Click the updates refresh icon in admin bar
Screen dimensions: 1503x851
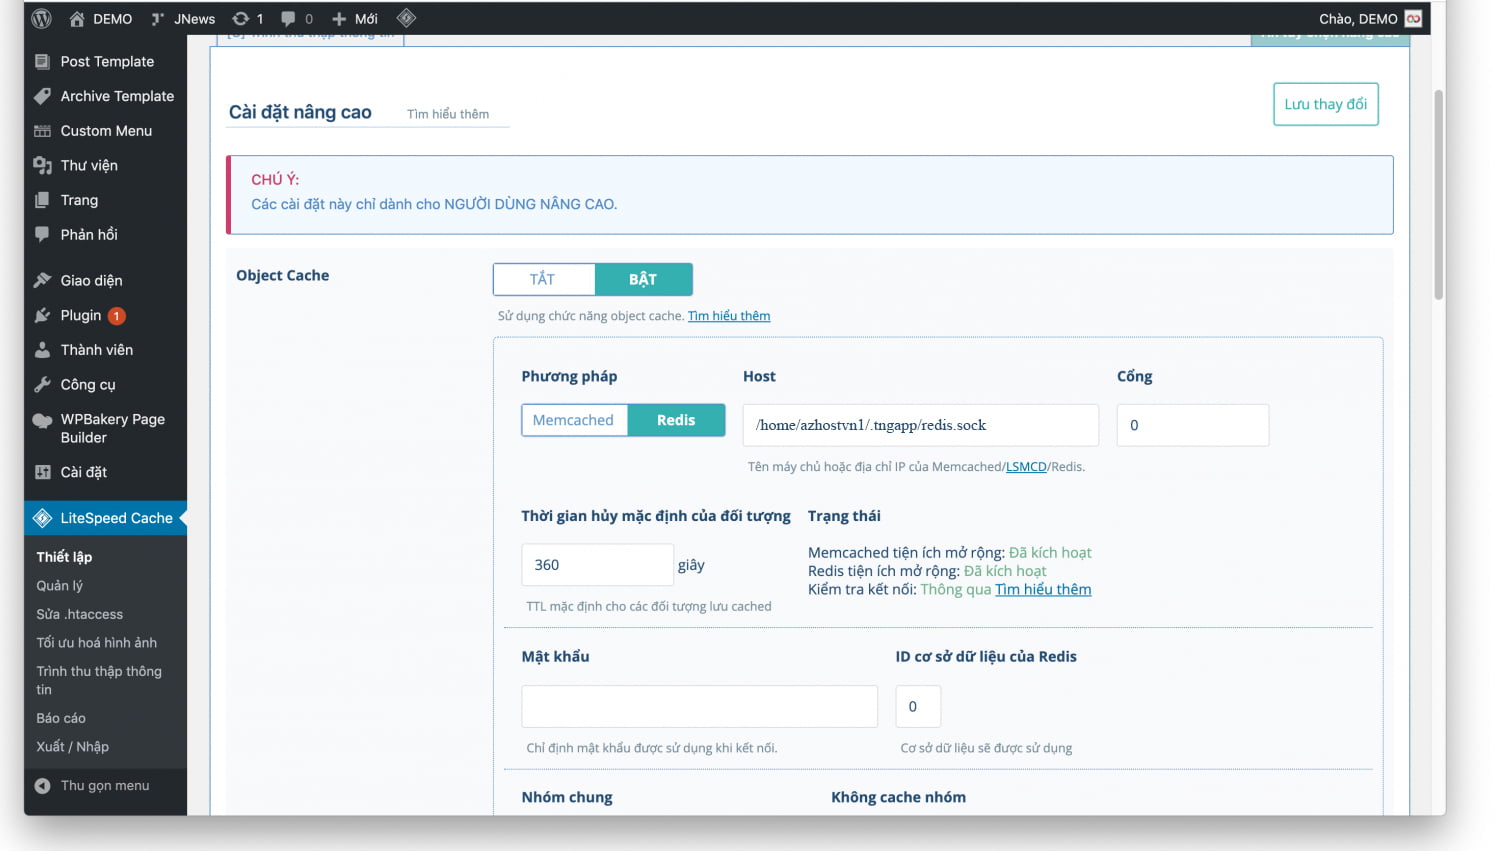pos(241,18)
